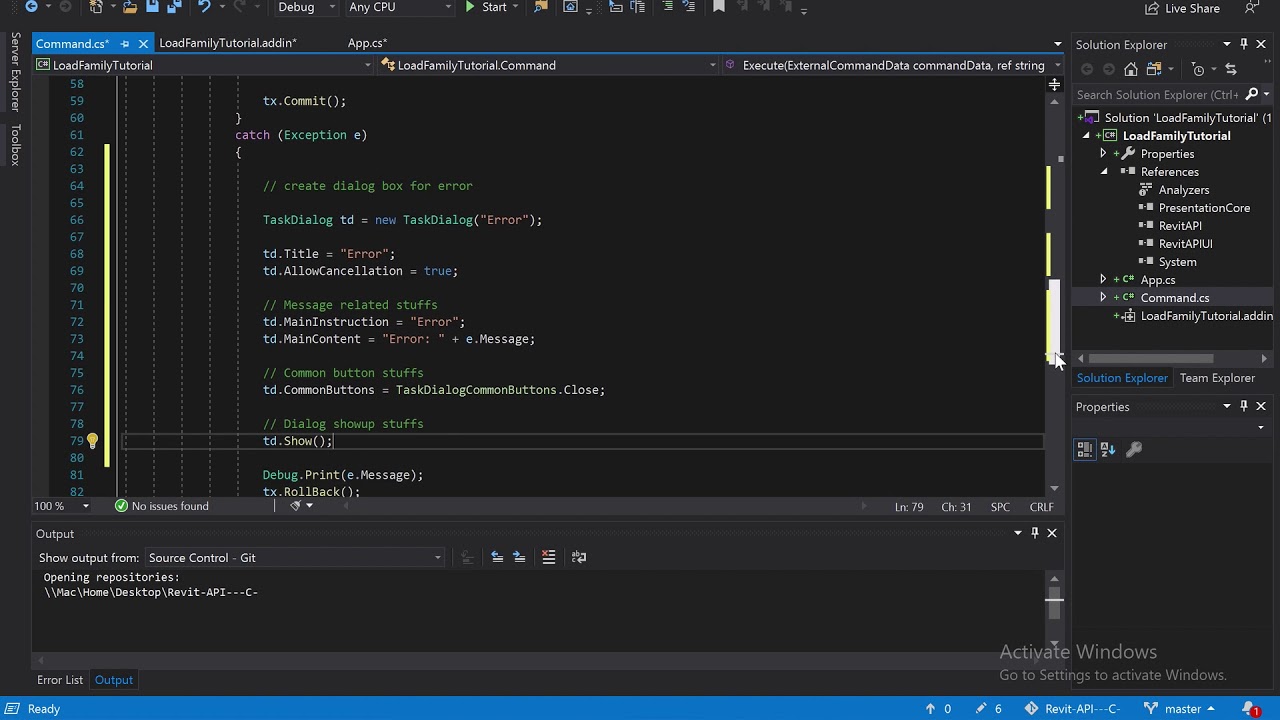Click the Navigate Backward arrow in toolbar
Screen dimensions: 1280x720
click(x=31, y=7)
